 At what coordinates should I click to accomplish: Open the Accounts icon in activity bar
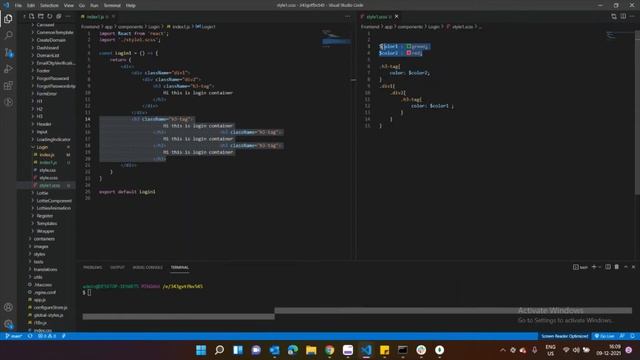[8, 307]
